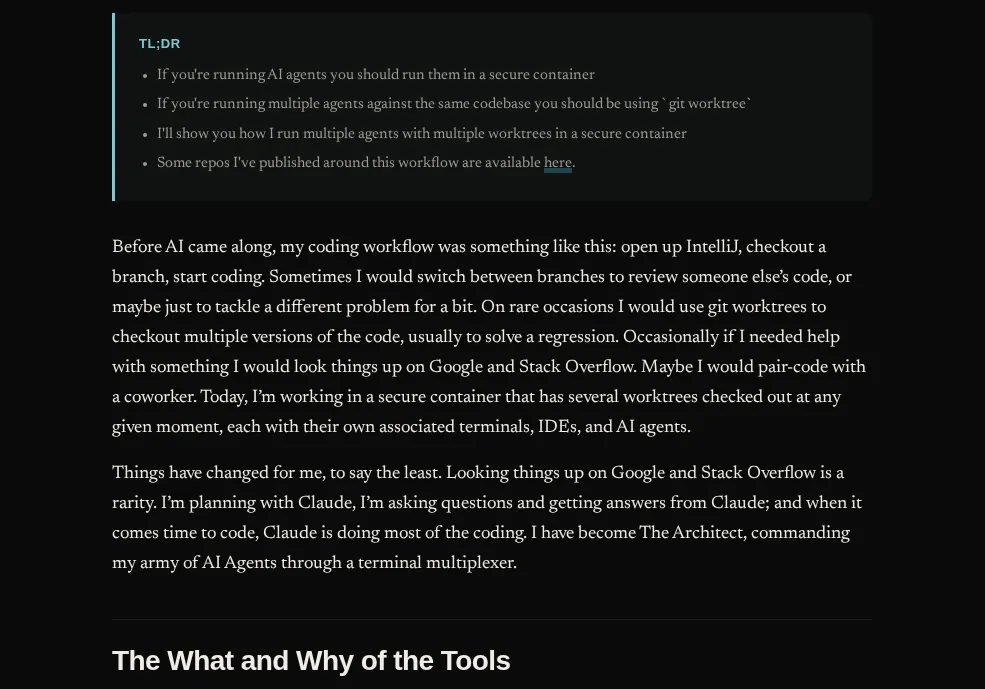Click the third bullet starting 'I'll show you'
985x689 pixels.
[x=421, y=134]
